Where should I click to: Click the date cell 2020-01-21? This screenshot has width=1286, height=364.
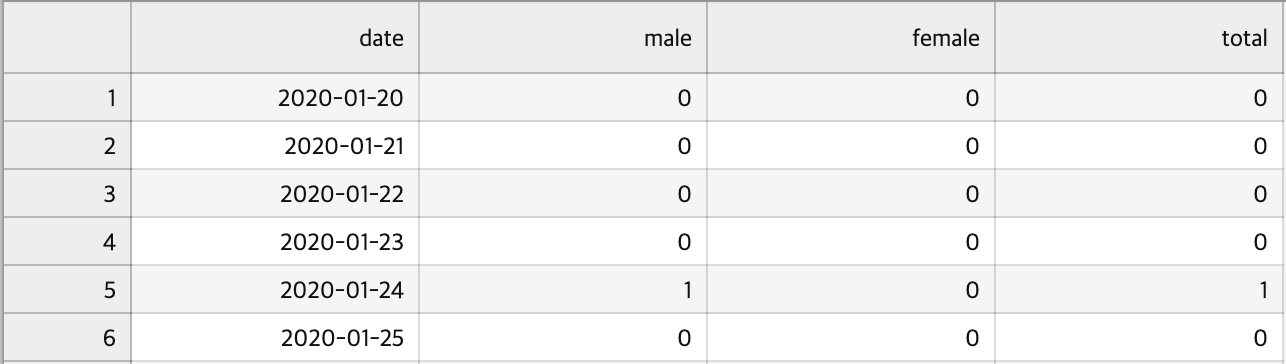[275, 145]
